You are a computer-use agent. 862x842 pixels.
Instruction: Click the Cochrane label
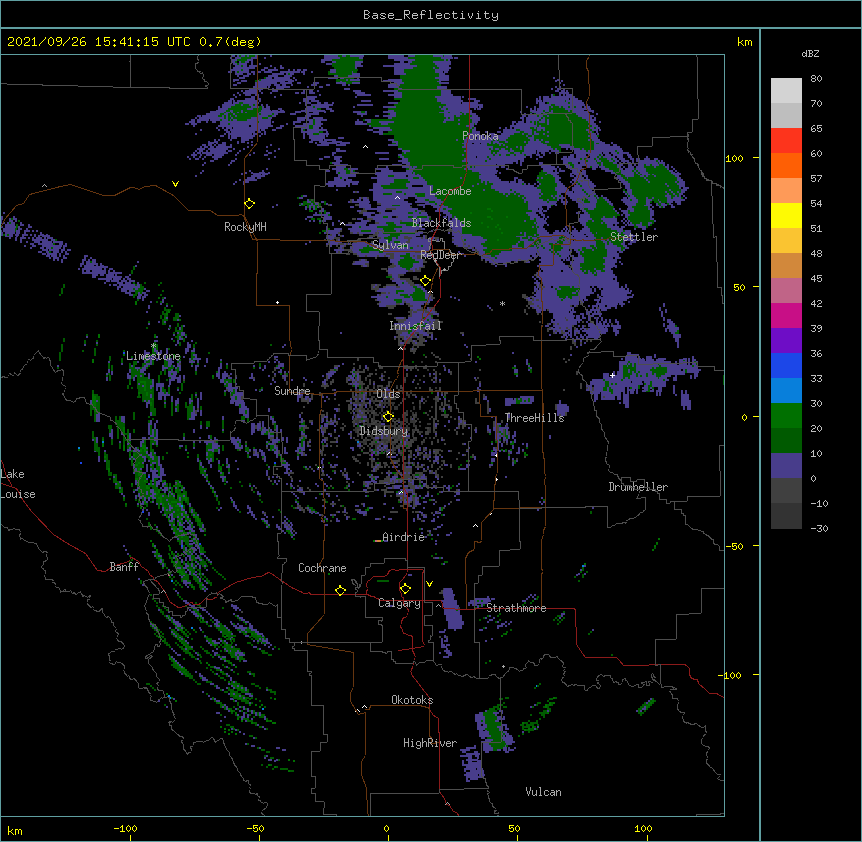click(x=322, y=568)
